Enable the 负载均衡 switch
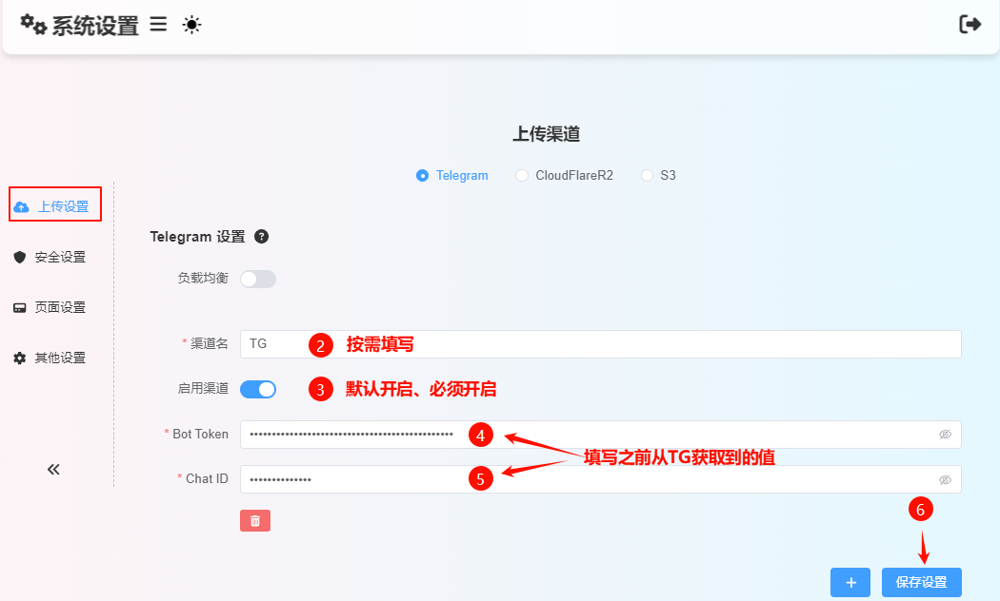 257,279
